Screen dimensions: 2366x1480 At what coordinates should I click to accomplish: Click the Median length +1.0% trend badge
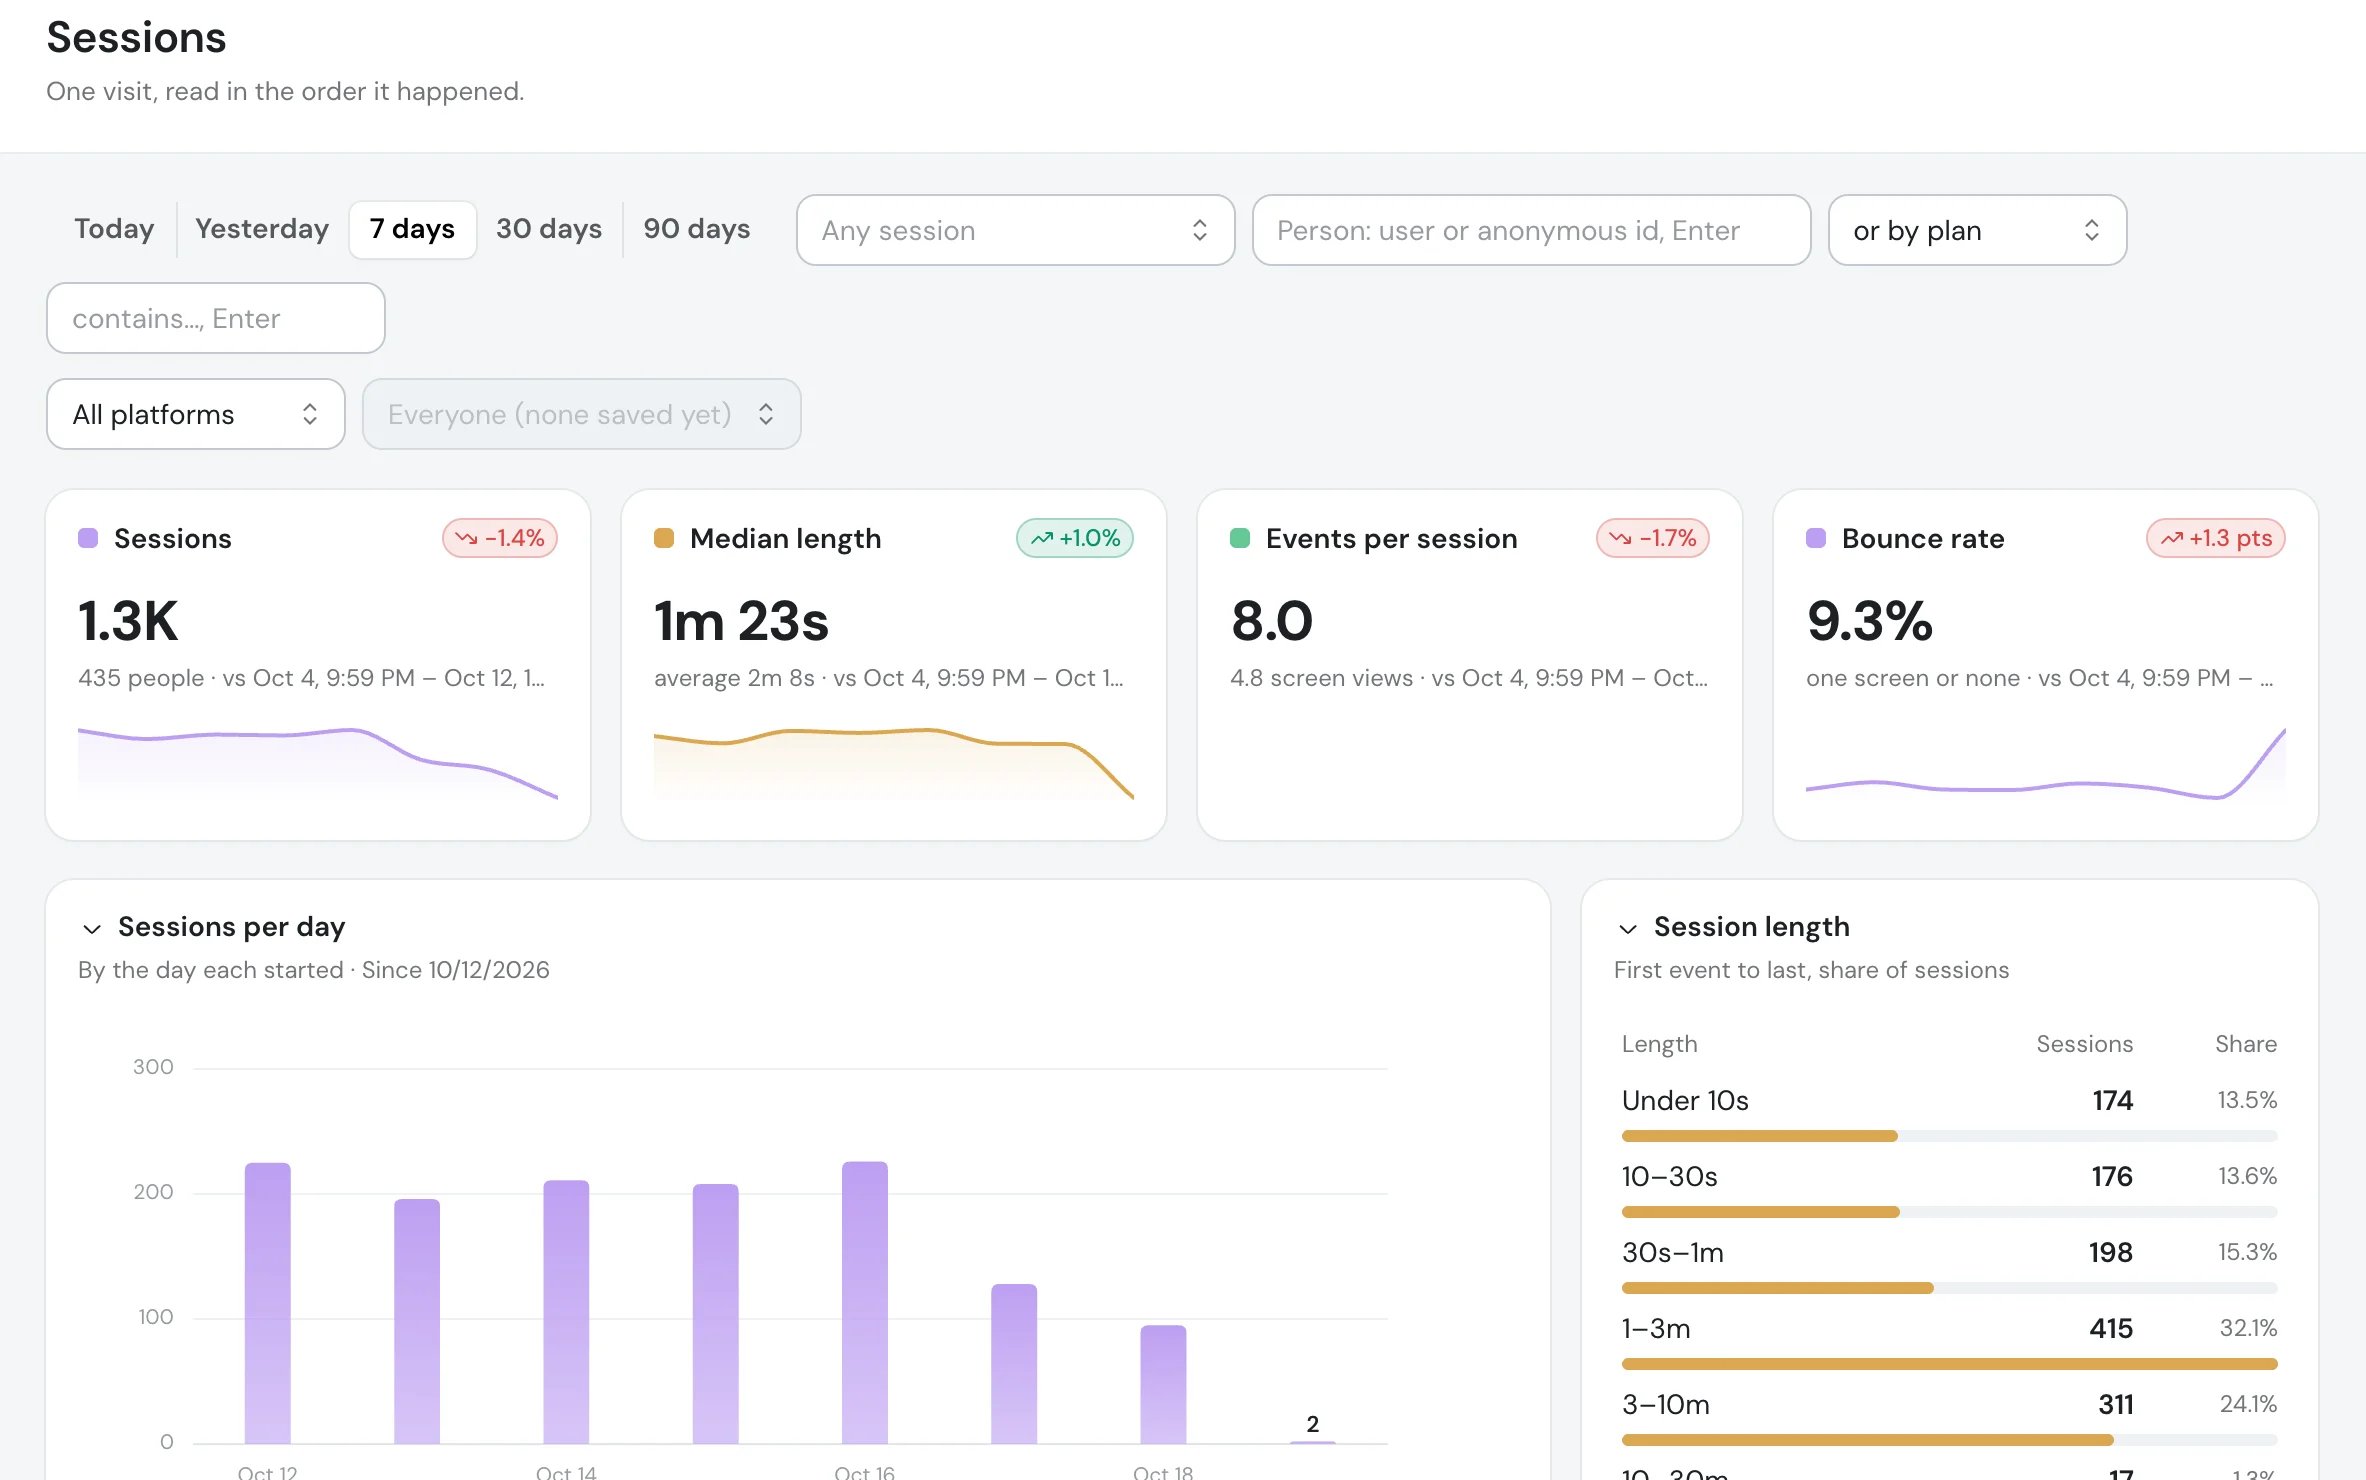[1075, 538]
